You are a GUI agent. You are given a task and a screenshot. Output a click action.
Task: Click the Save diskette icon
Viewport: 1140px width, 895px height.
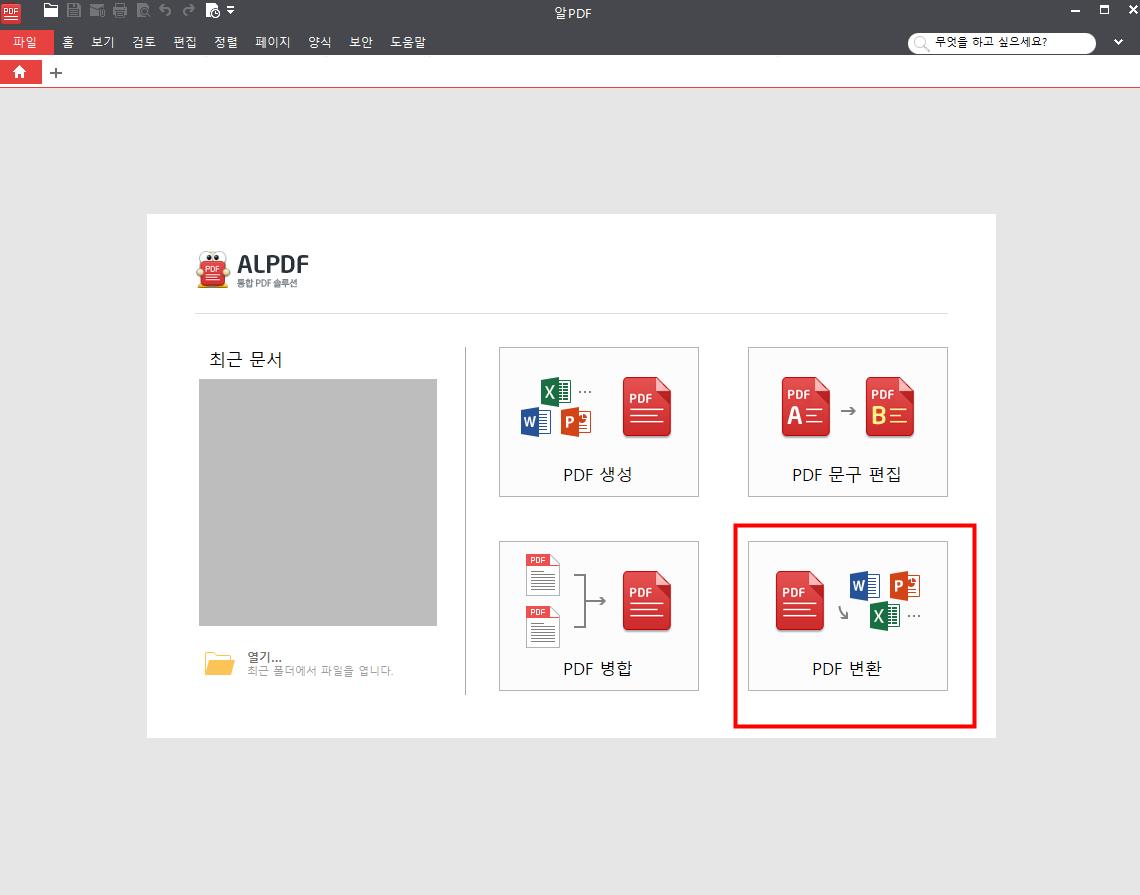73,10
